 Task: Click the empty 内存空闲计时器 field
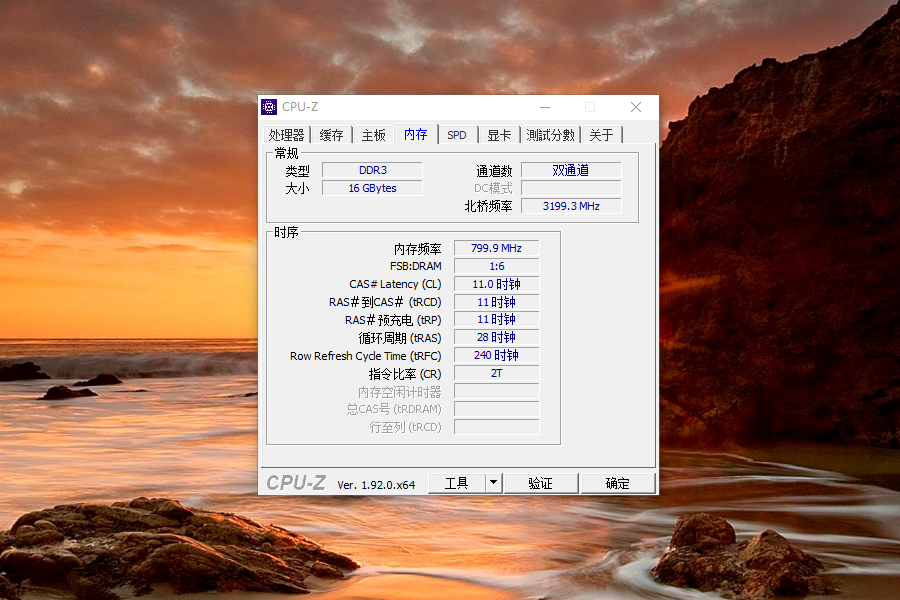pyautogui.click(x=496, y=392)
